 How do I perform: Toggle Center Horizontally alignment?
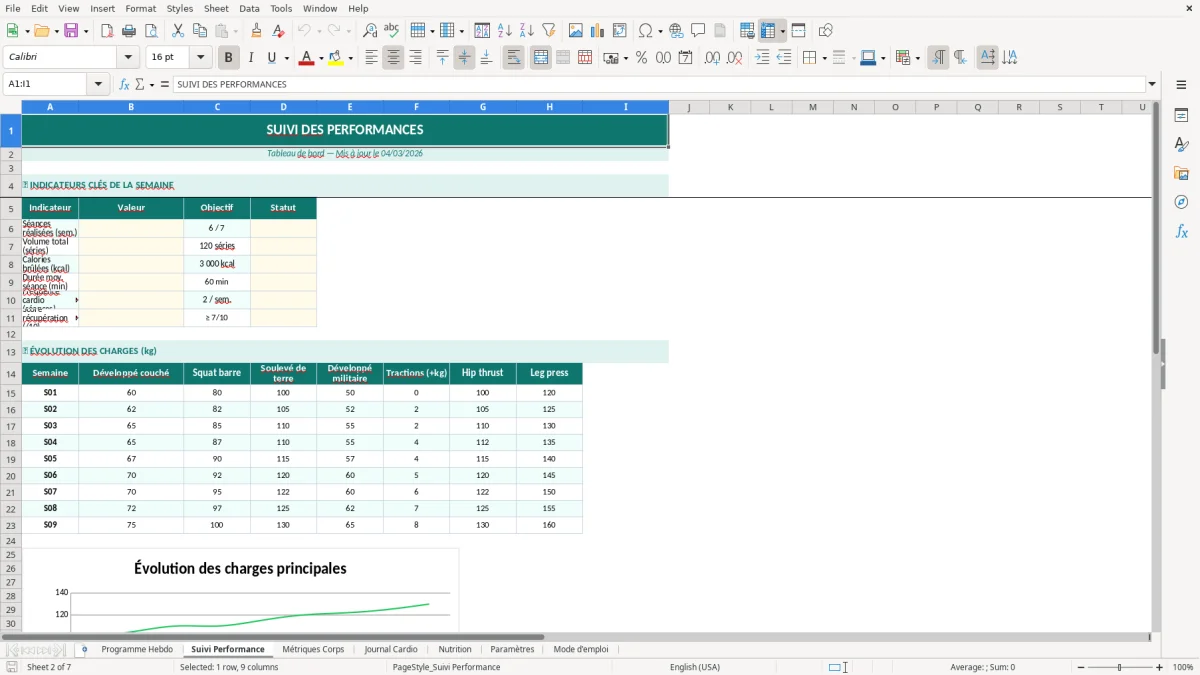click(393, 58)
